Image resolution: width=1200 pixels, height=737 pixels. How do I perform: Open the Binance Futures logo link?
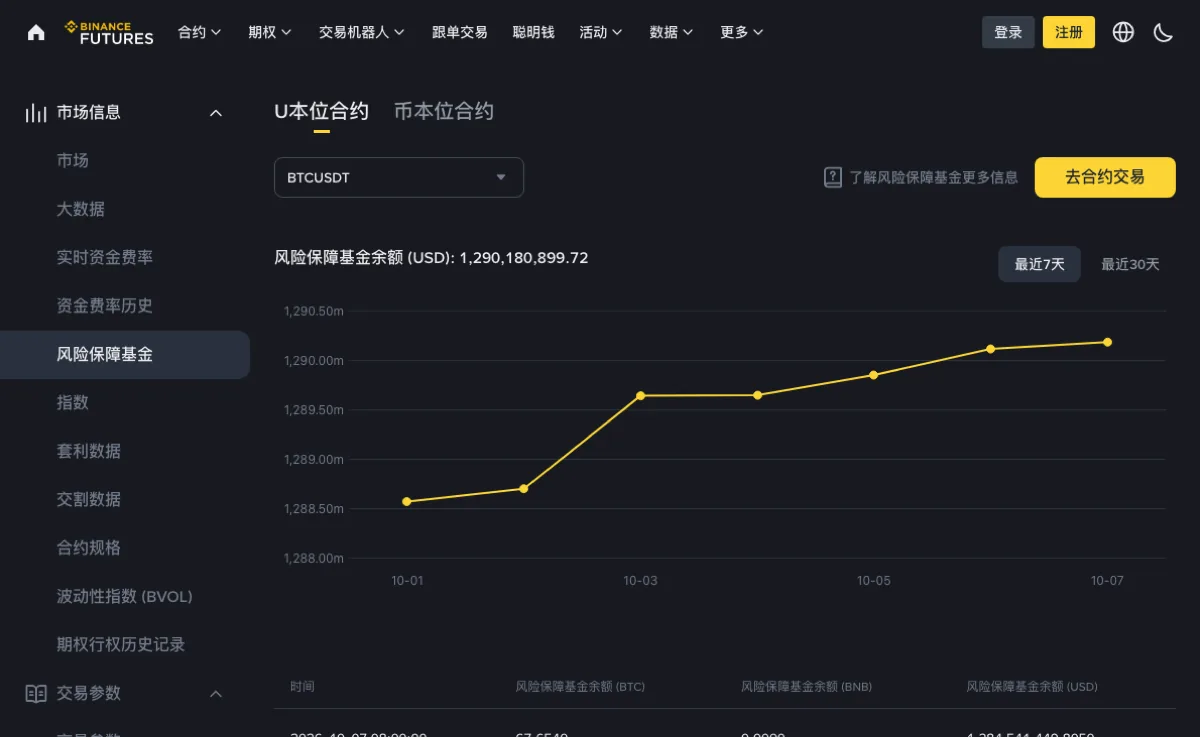click(109, 33)
